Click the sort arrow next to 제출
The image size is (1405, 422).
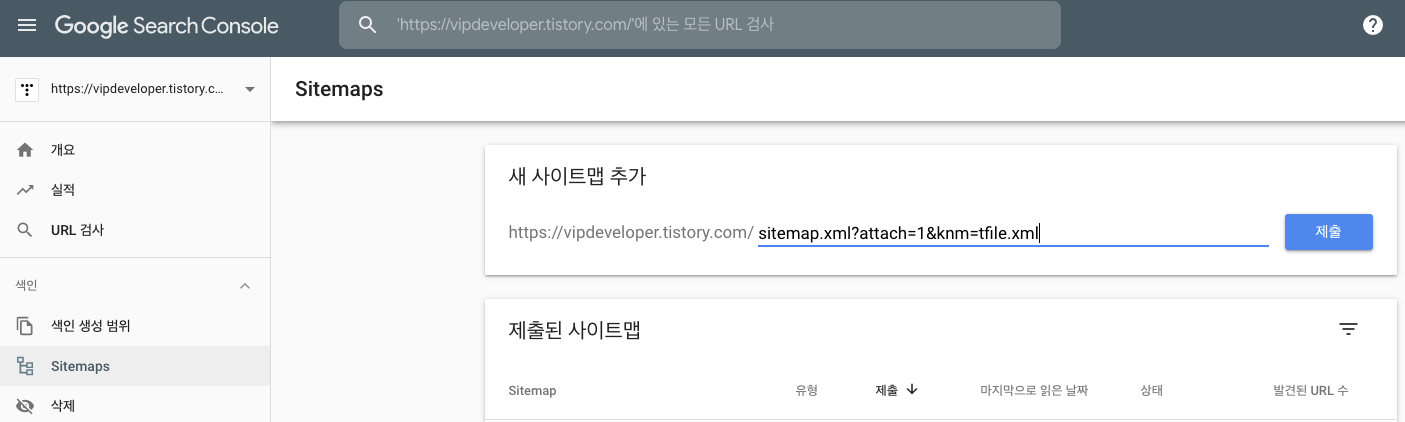tap(912, 390)
